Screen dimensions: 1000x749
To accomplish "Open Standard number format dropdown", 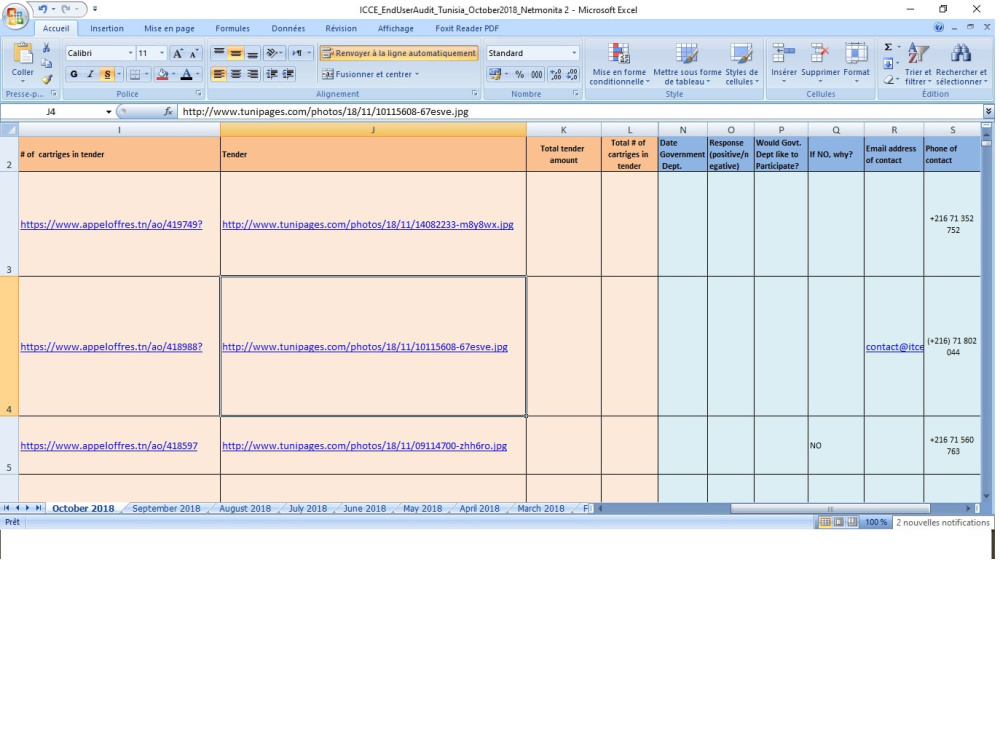I will (573, 53).
